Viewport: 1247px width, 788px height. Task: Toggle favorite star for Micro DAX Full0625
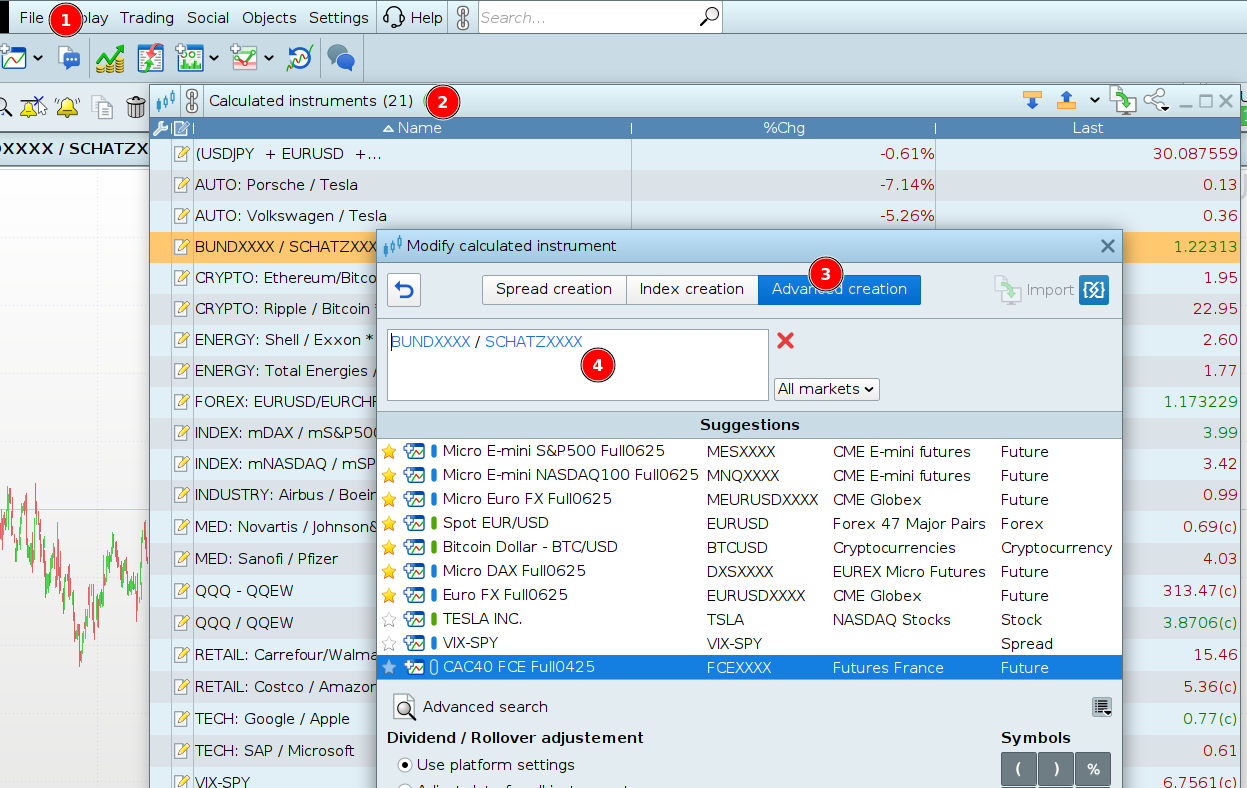tap(389, 572)
